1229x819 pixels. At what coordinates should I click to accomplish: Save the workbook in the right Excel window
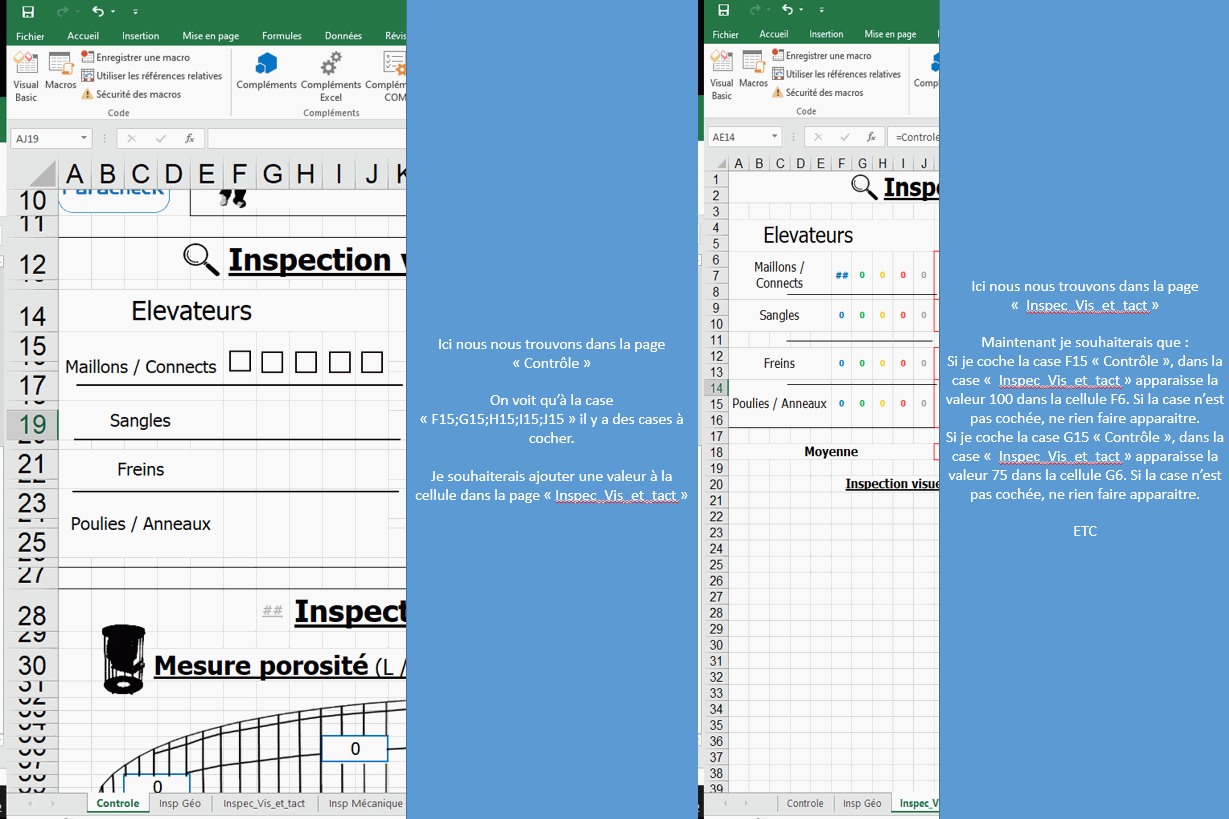pyautogui.click(x=724, y=10)
